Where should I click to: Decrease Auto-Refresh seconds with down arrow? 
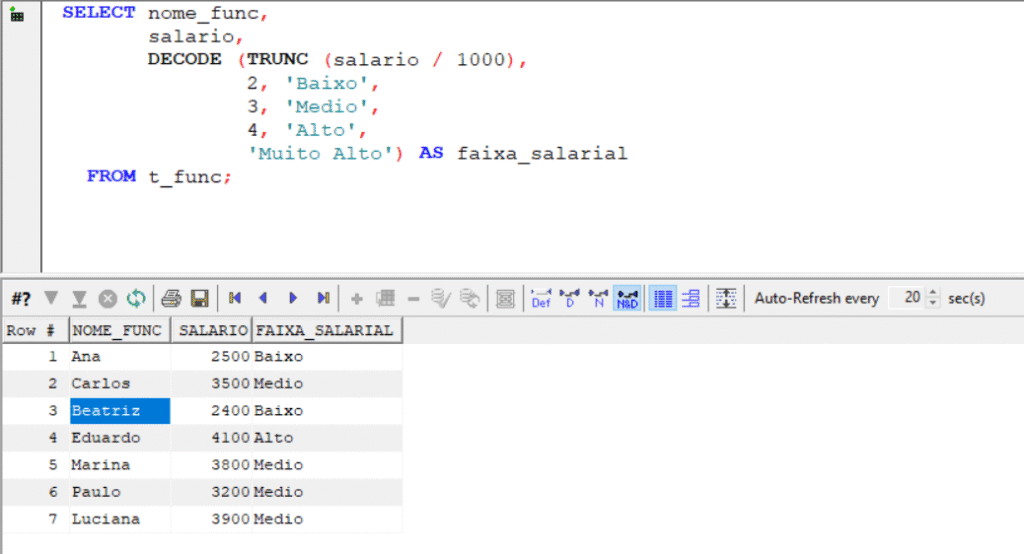[x=934, y=303]
